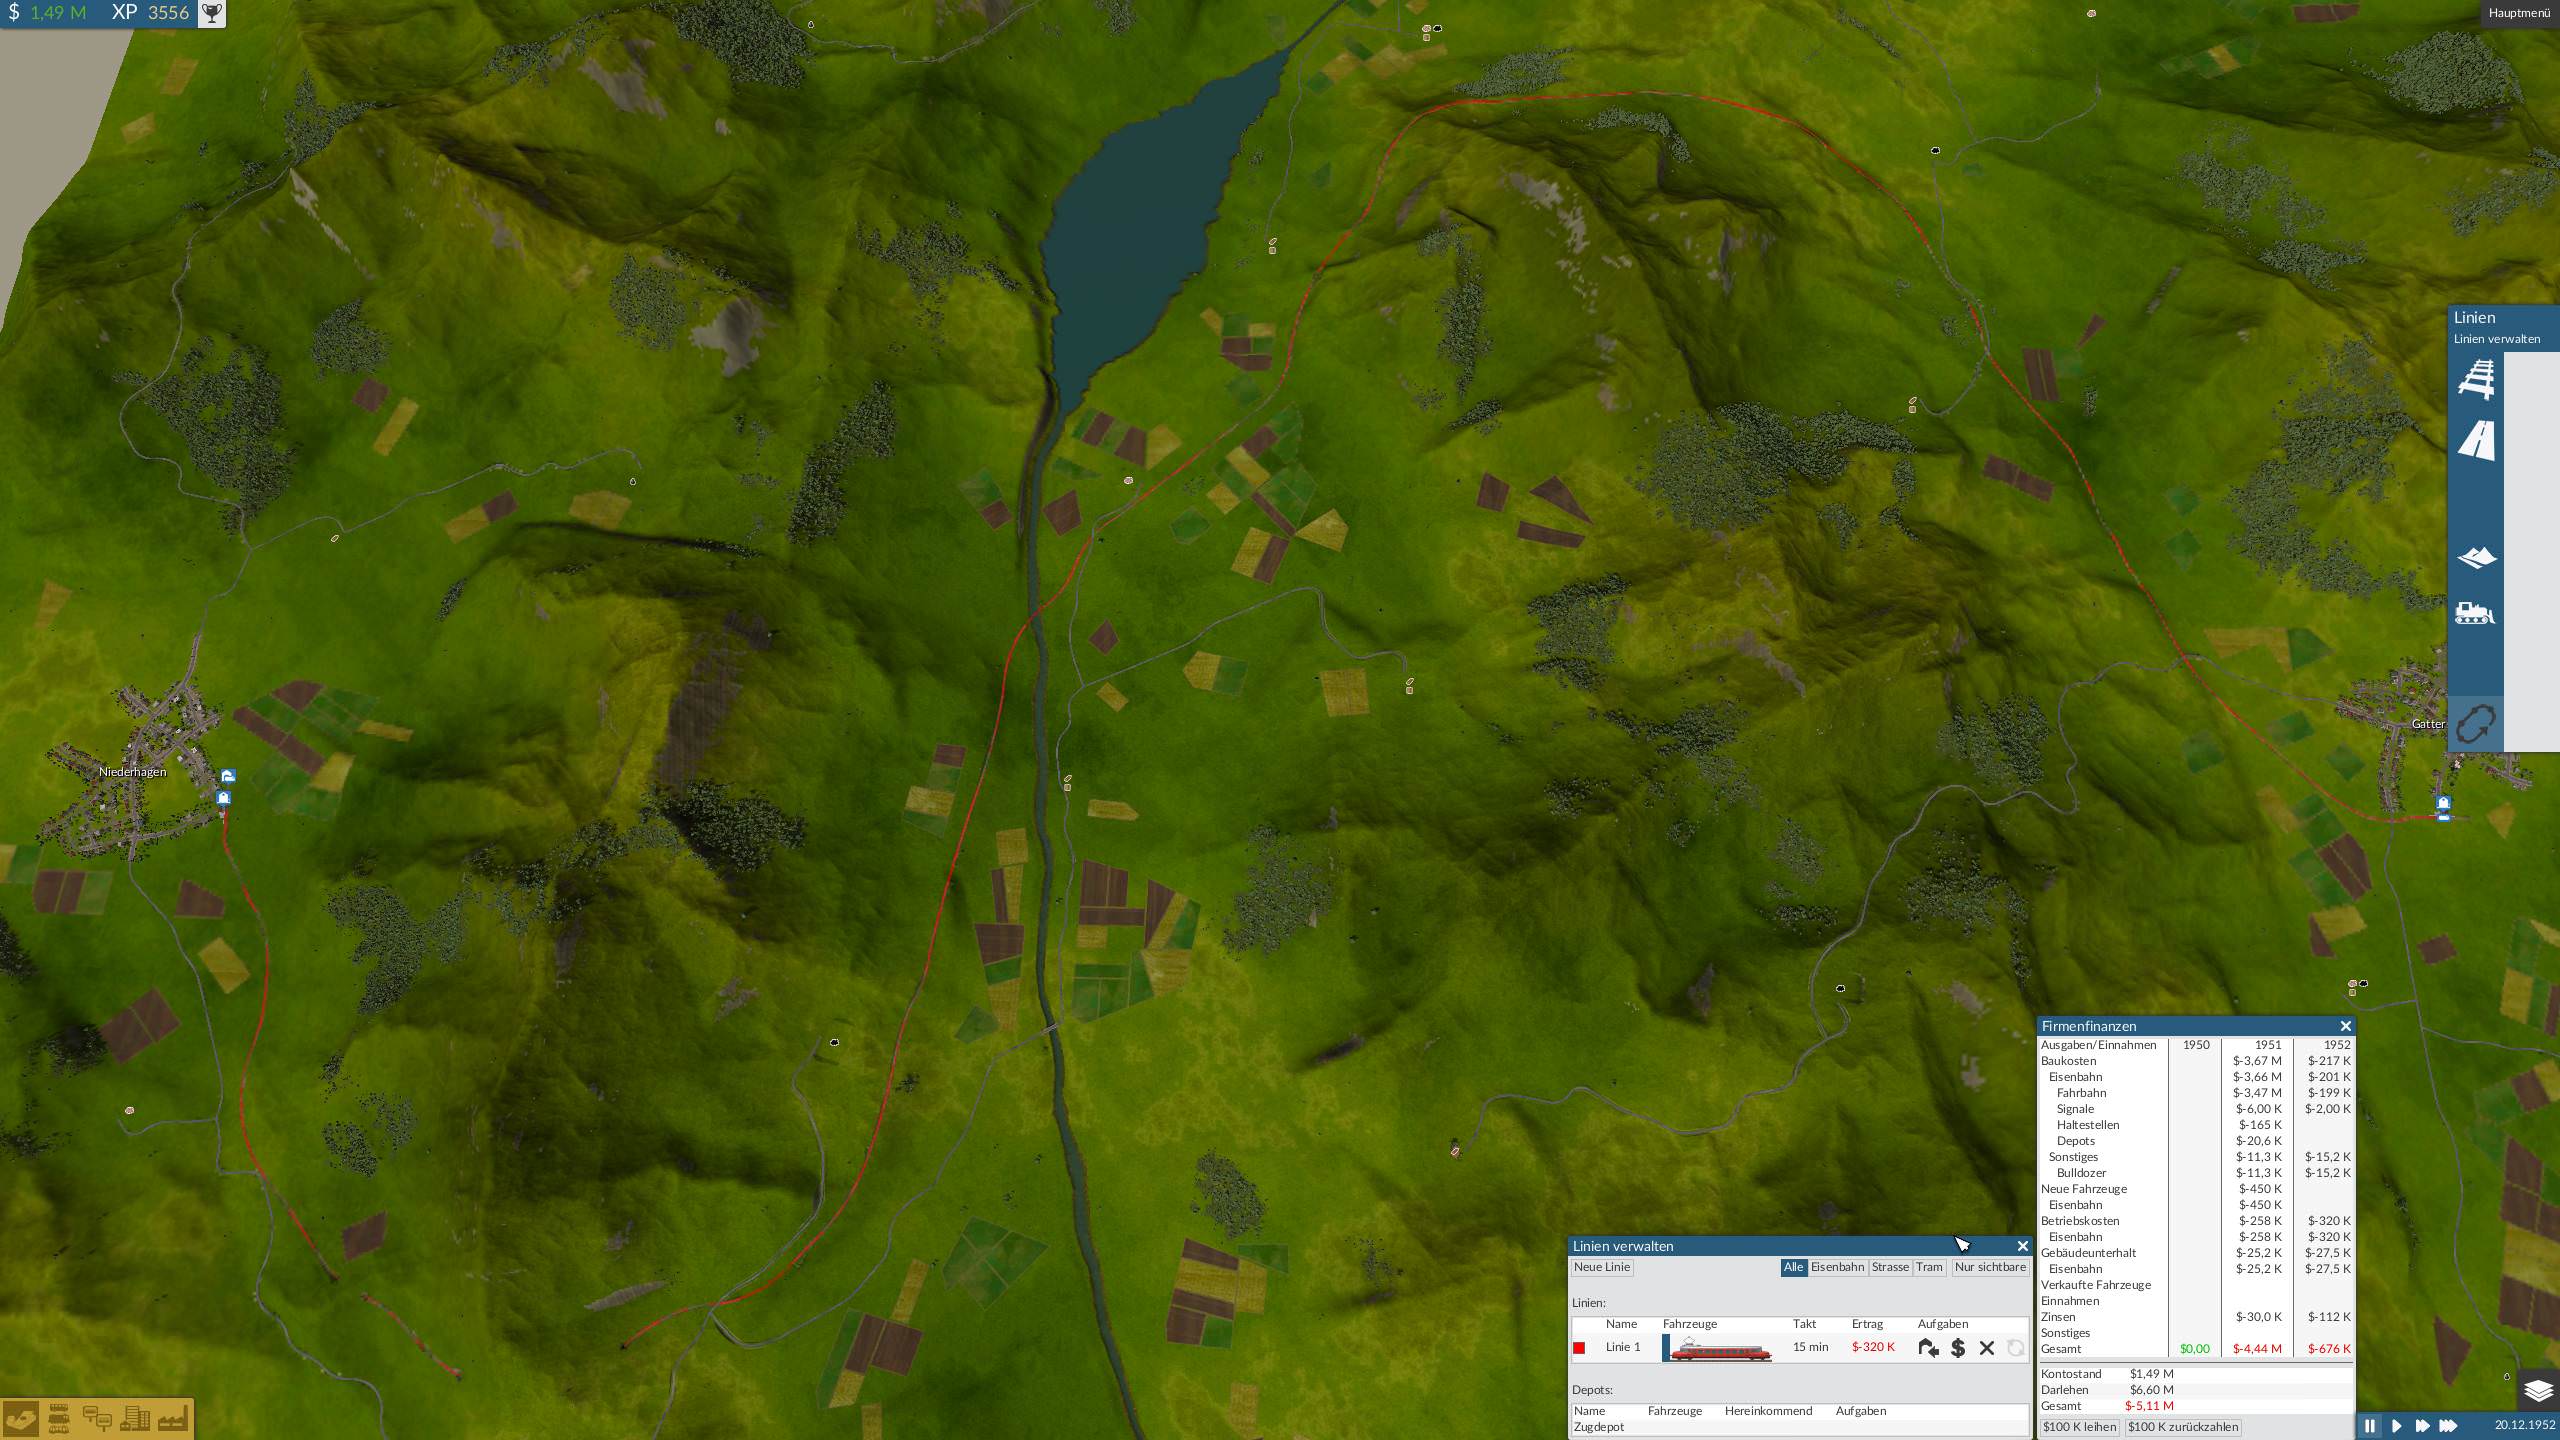2560x1440 pixels.
Task: Open the achievements trophy icon
Action: (211, 13)
